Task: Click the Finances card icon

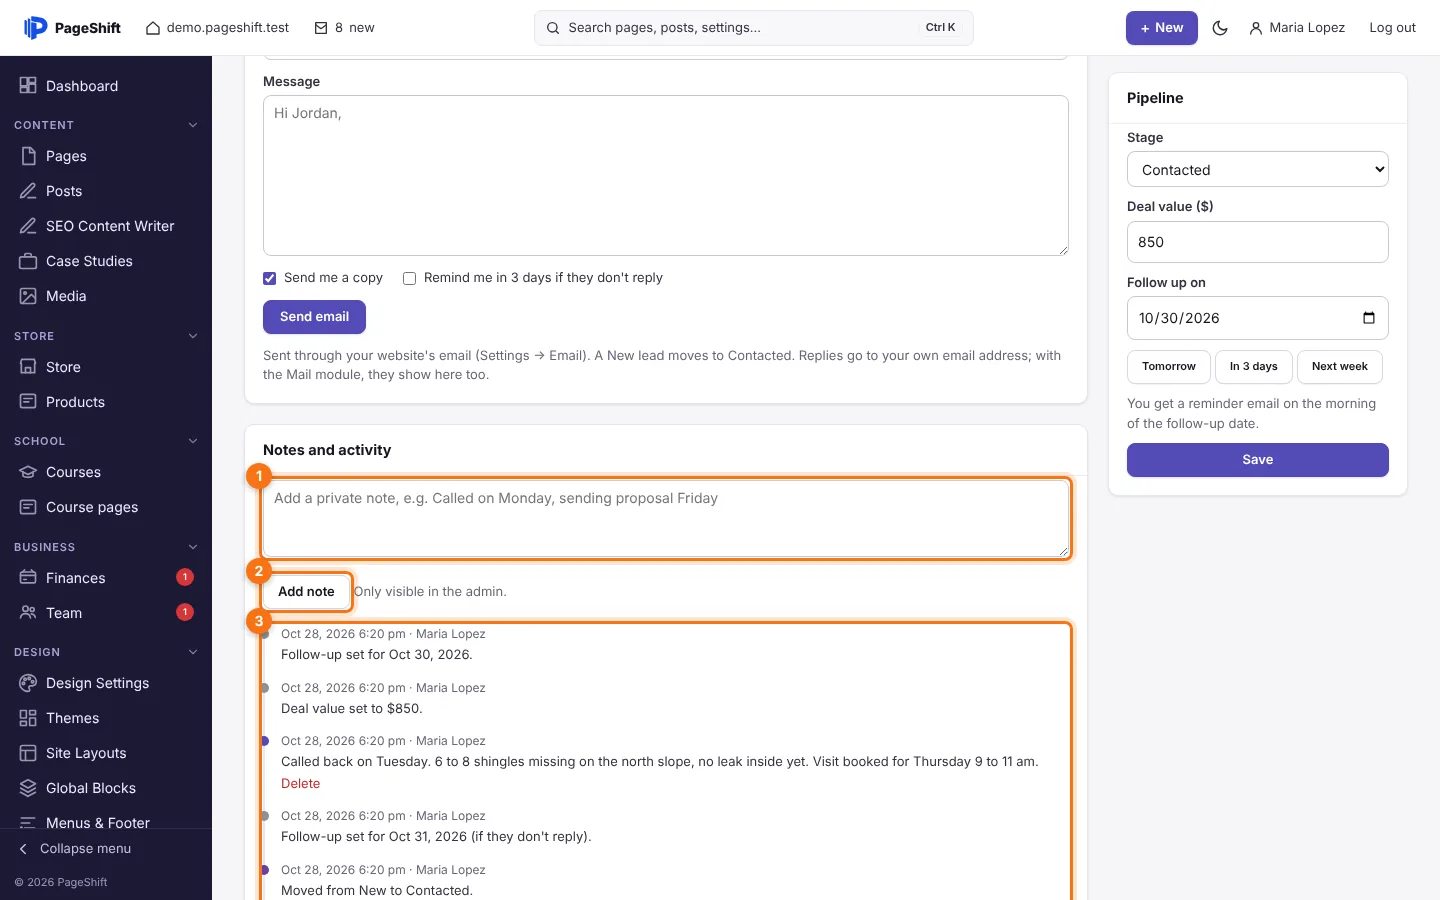Action: click(x=28, y=578)
